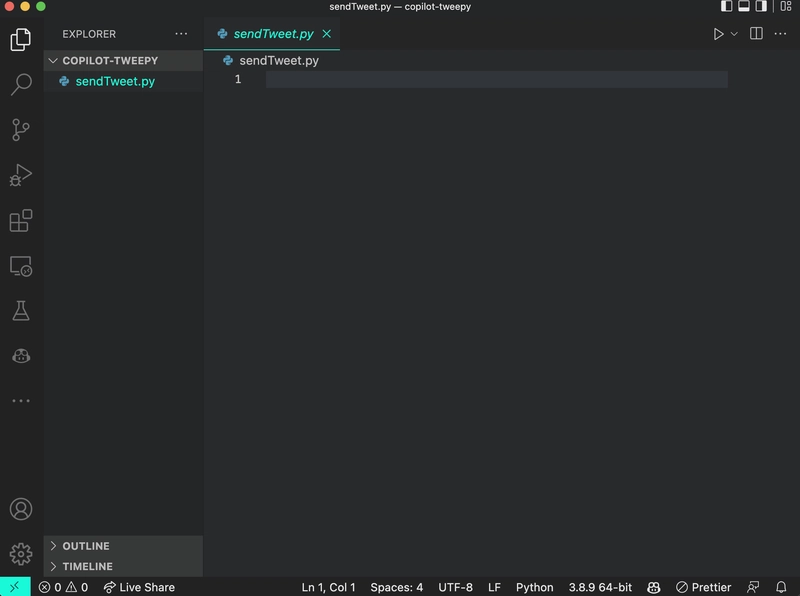The width and height of the screenshot is (800, 596).
Task: Toggle the secondary sidebar layout button
Action: pos(760,7)
